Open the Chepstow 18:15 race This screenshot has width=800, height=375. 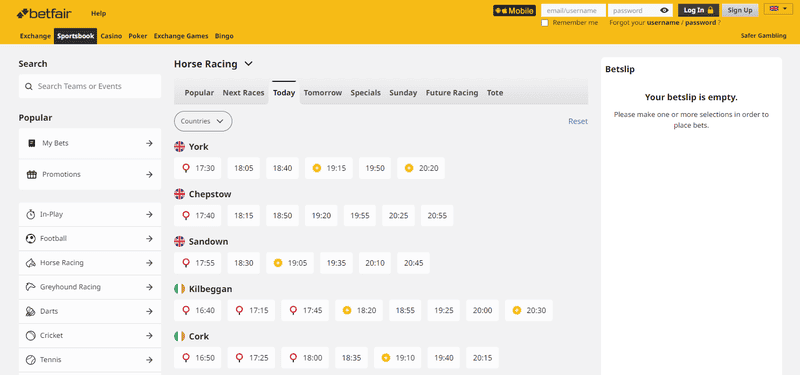tap(243, 215)
